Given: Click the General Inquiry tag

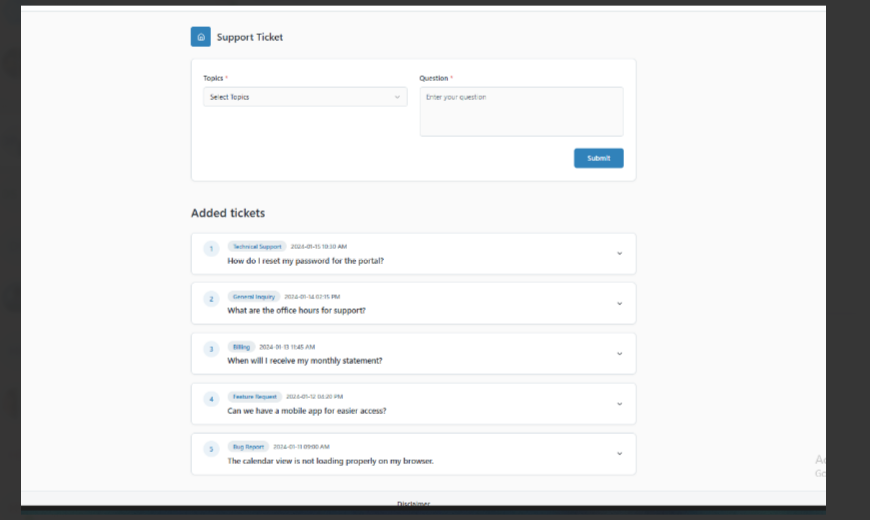Looking at the screenshot, I should (x=254, y=296).
